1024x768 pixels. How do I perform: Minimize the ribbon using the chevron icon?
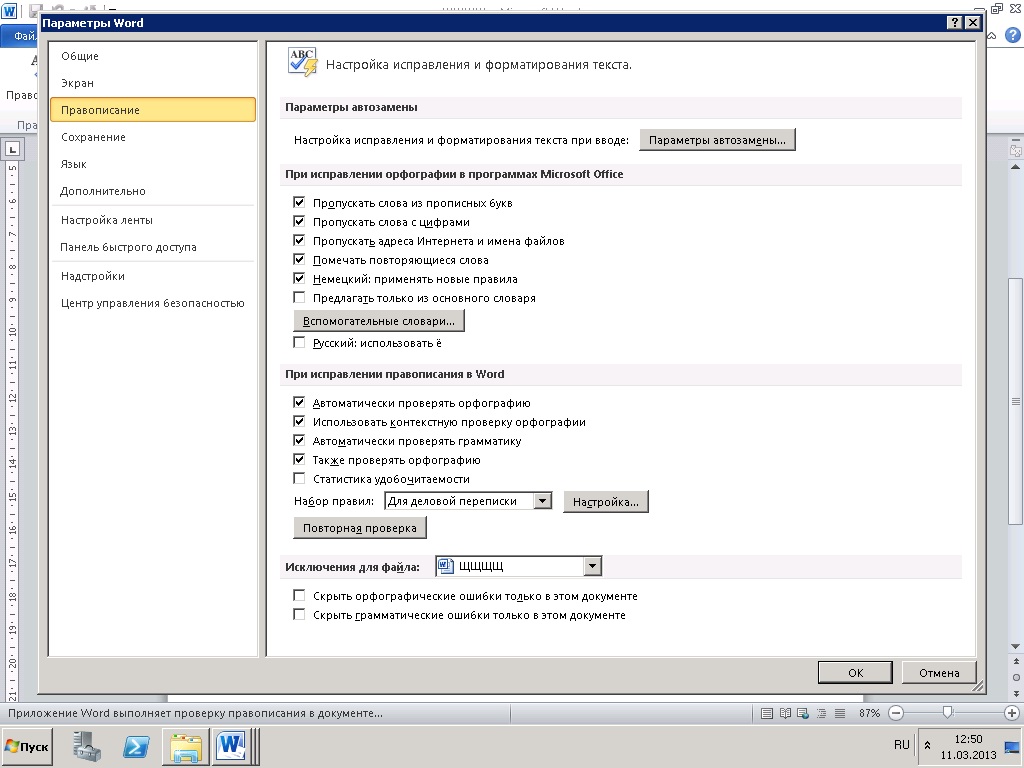pos(992,36)
